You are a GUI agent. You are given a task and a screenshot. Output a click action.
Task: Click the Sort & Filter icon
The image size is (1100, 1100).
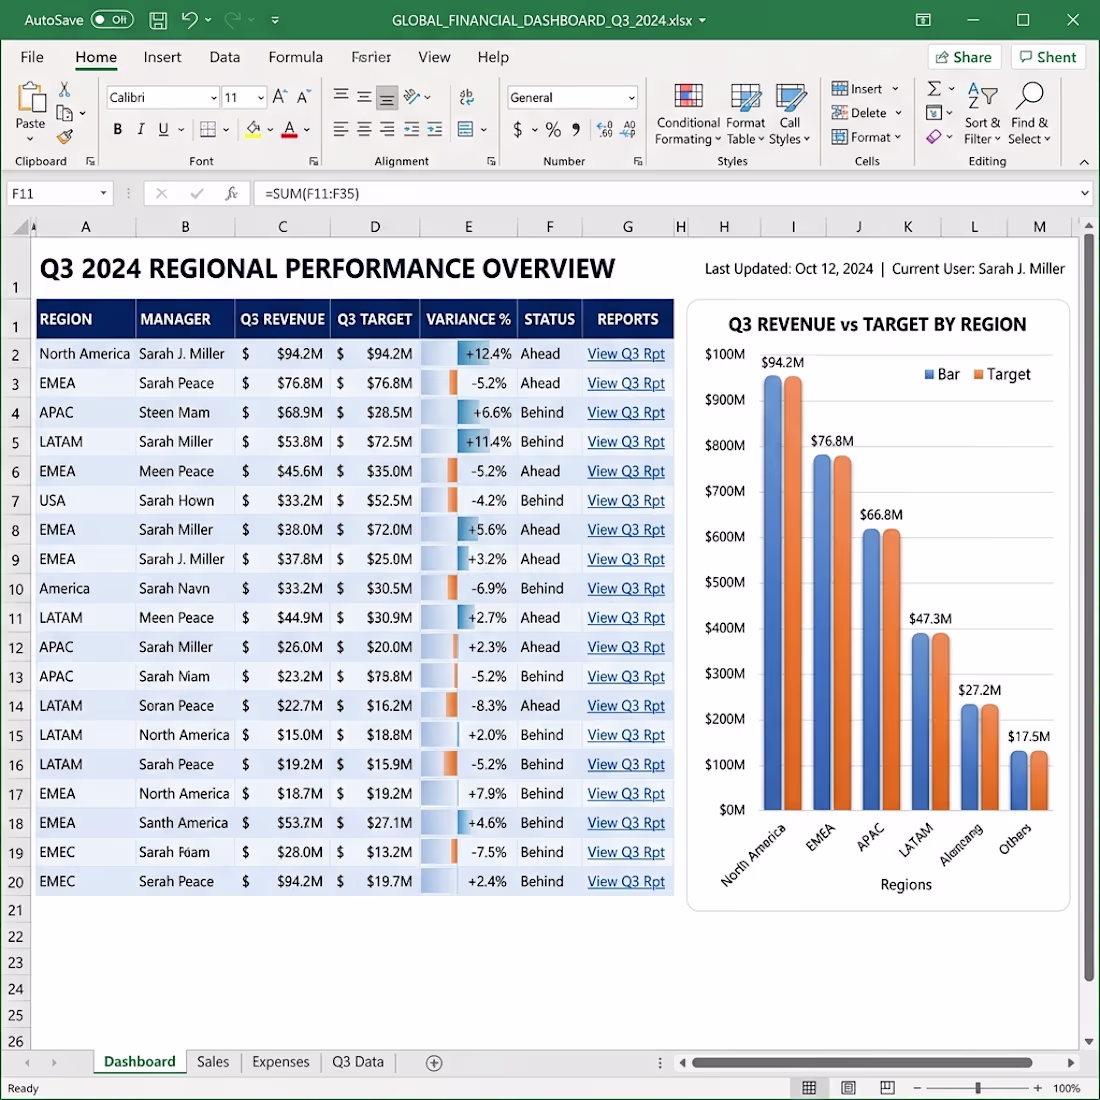(x=982, y=96)
